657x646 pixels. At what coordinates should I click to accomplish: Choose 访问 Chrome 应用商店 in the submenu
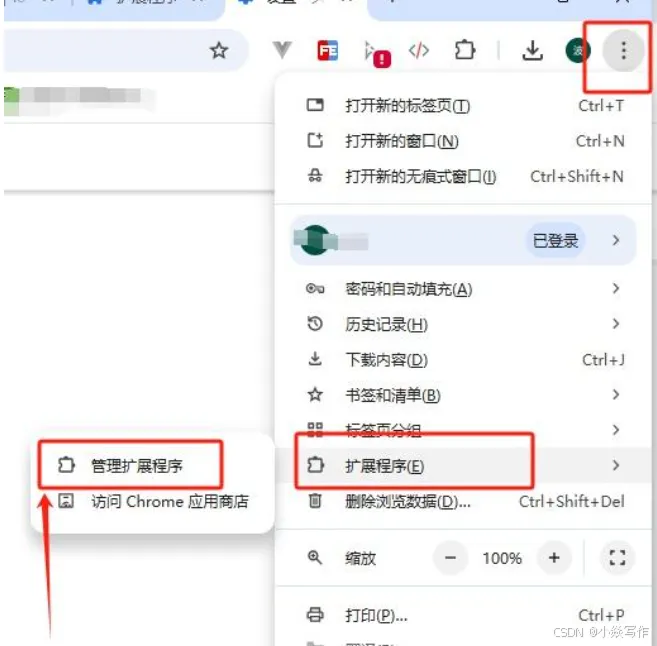152,501
